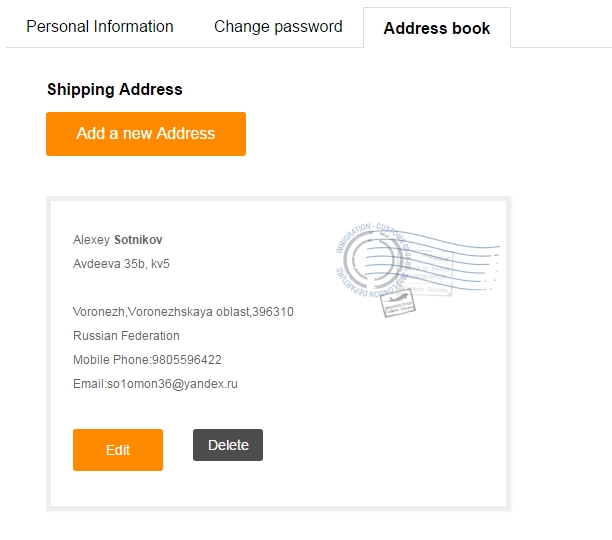
Task: Switch to the Change password tab
Action: [x=278, y=27]
